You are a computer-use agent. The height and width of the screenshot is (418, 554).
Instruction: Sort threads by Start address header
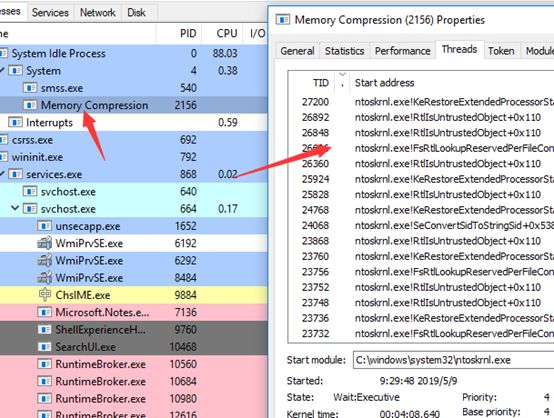(x=452, y=83)
